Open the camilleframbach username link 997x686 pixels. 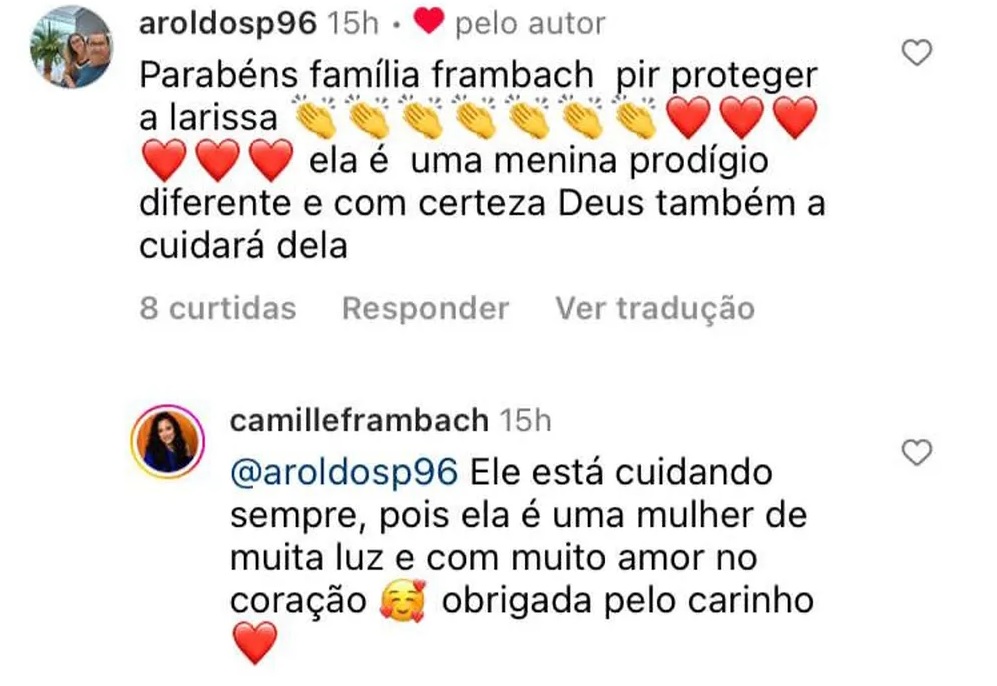coord(359,421)
